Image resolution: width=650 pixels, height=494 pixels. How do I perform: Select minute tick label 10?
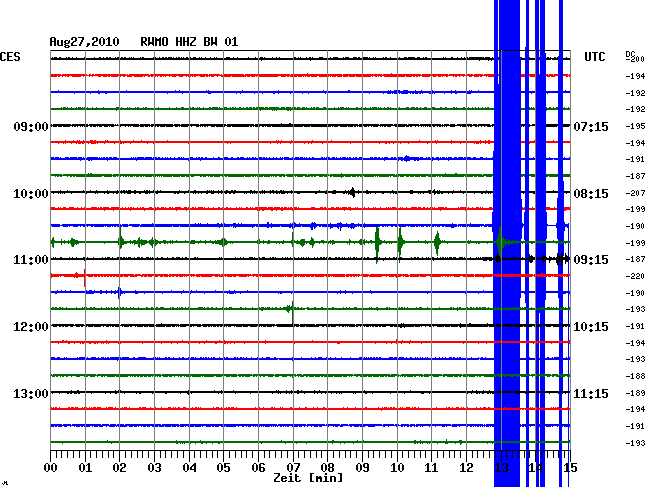[397, 468]
